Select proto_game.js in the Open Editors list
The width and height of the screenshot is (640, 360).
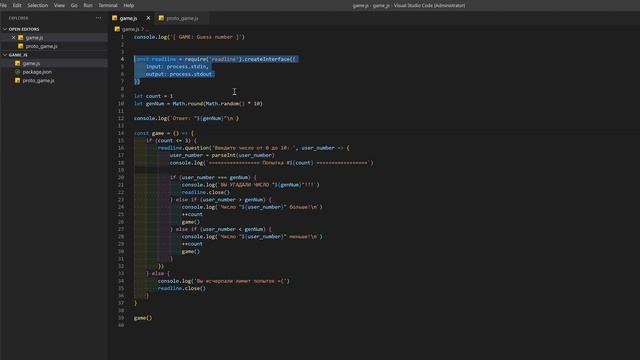(x=42, y=46)
